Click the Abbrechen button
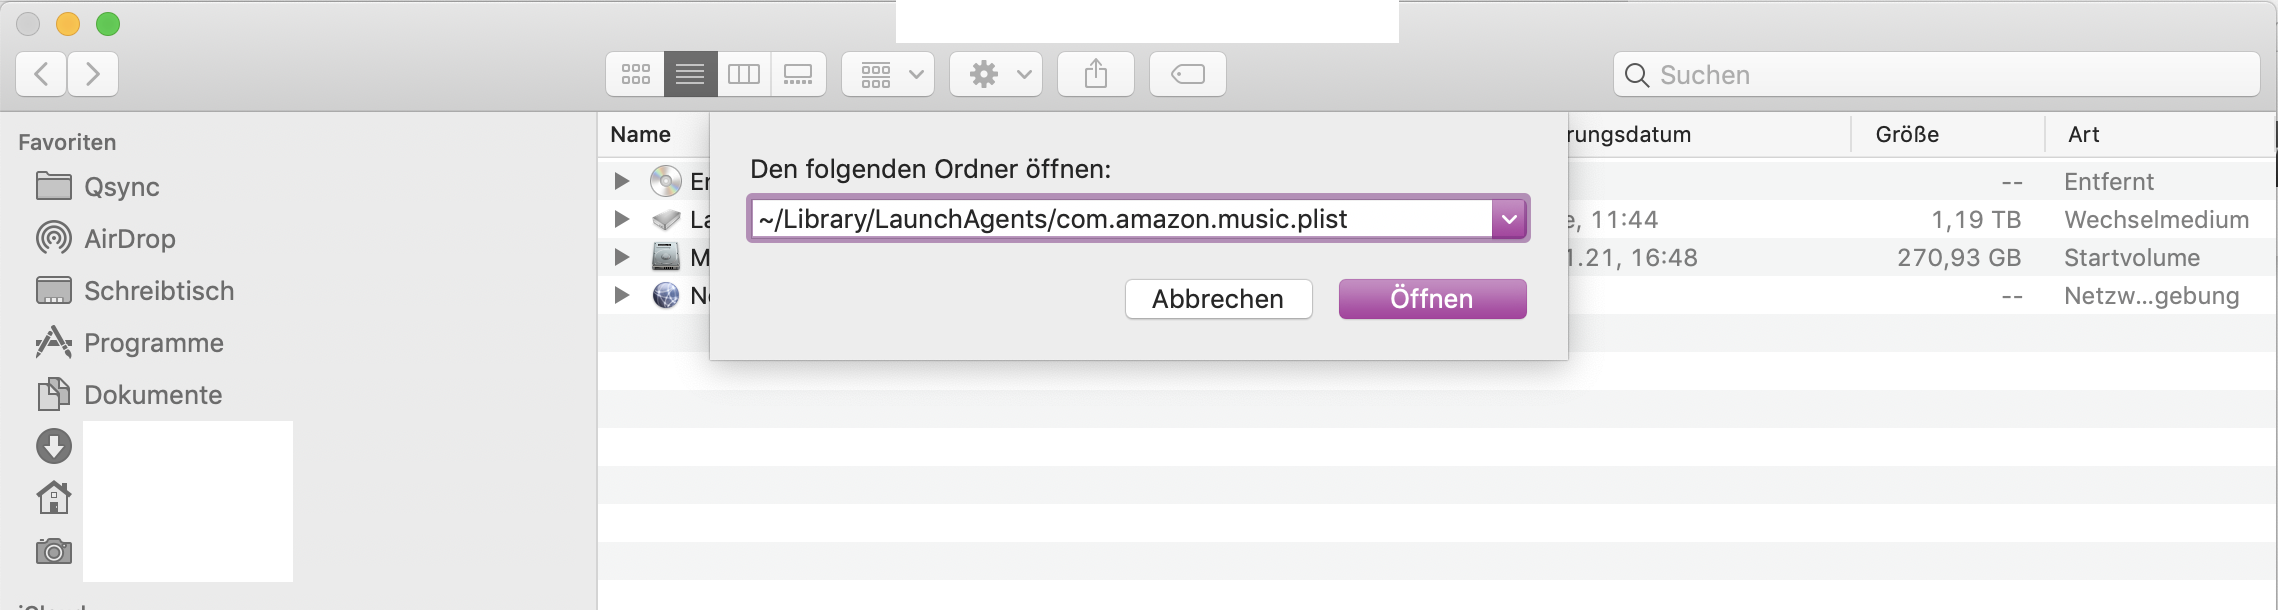The height and width of the screenshot is (610, 2278). tap(1218, 299)
